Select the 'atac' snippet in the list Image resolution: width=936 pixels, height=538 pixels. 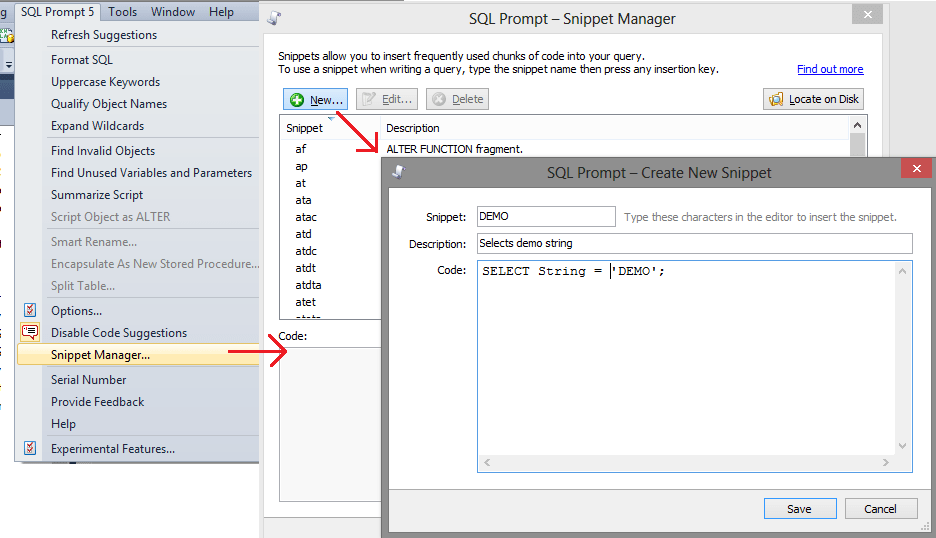click(x=305, y=217)
